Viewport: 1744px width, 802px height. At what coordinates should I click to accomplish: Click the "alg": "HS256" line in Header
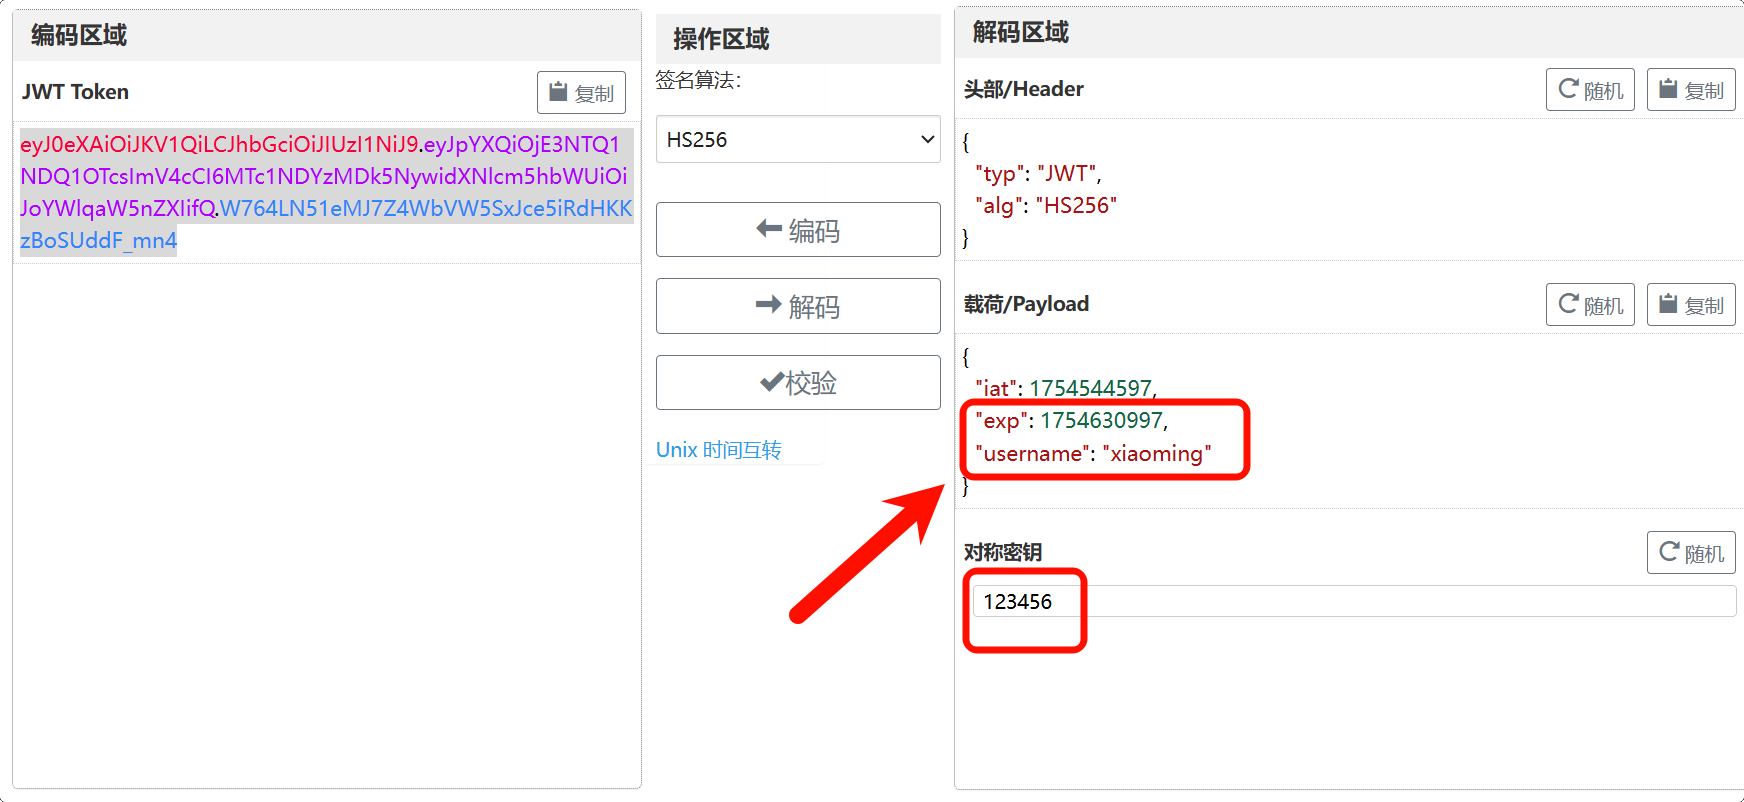(x=1045, y=206)
